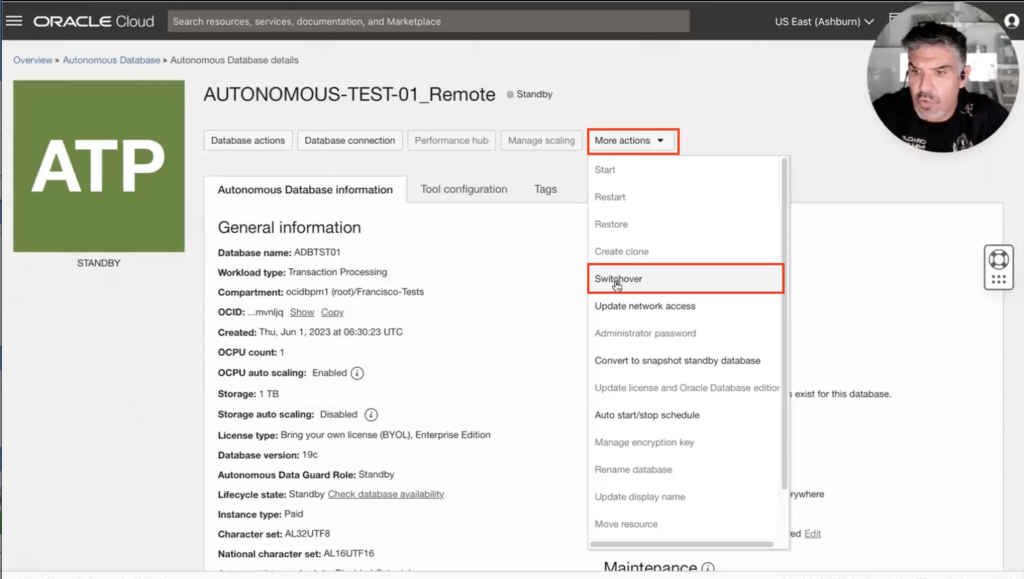Viewport: 1024px width, 579px height.
Task: Switch to the Tool configuration tab
Action: pos(463,189)
